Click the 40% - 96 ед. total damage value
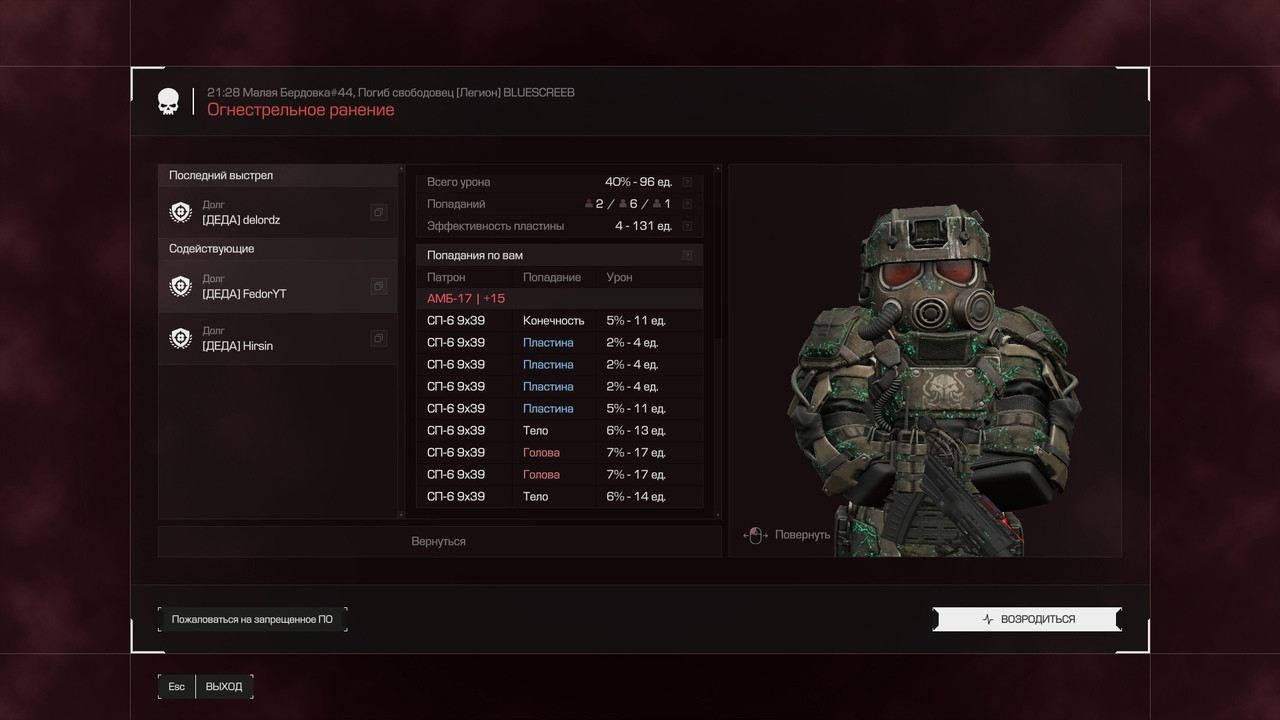The width and height of the screenshot is (1280, 720). pos(638,182)
